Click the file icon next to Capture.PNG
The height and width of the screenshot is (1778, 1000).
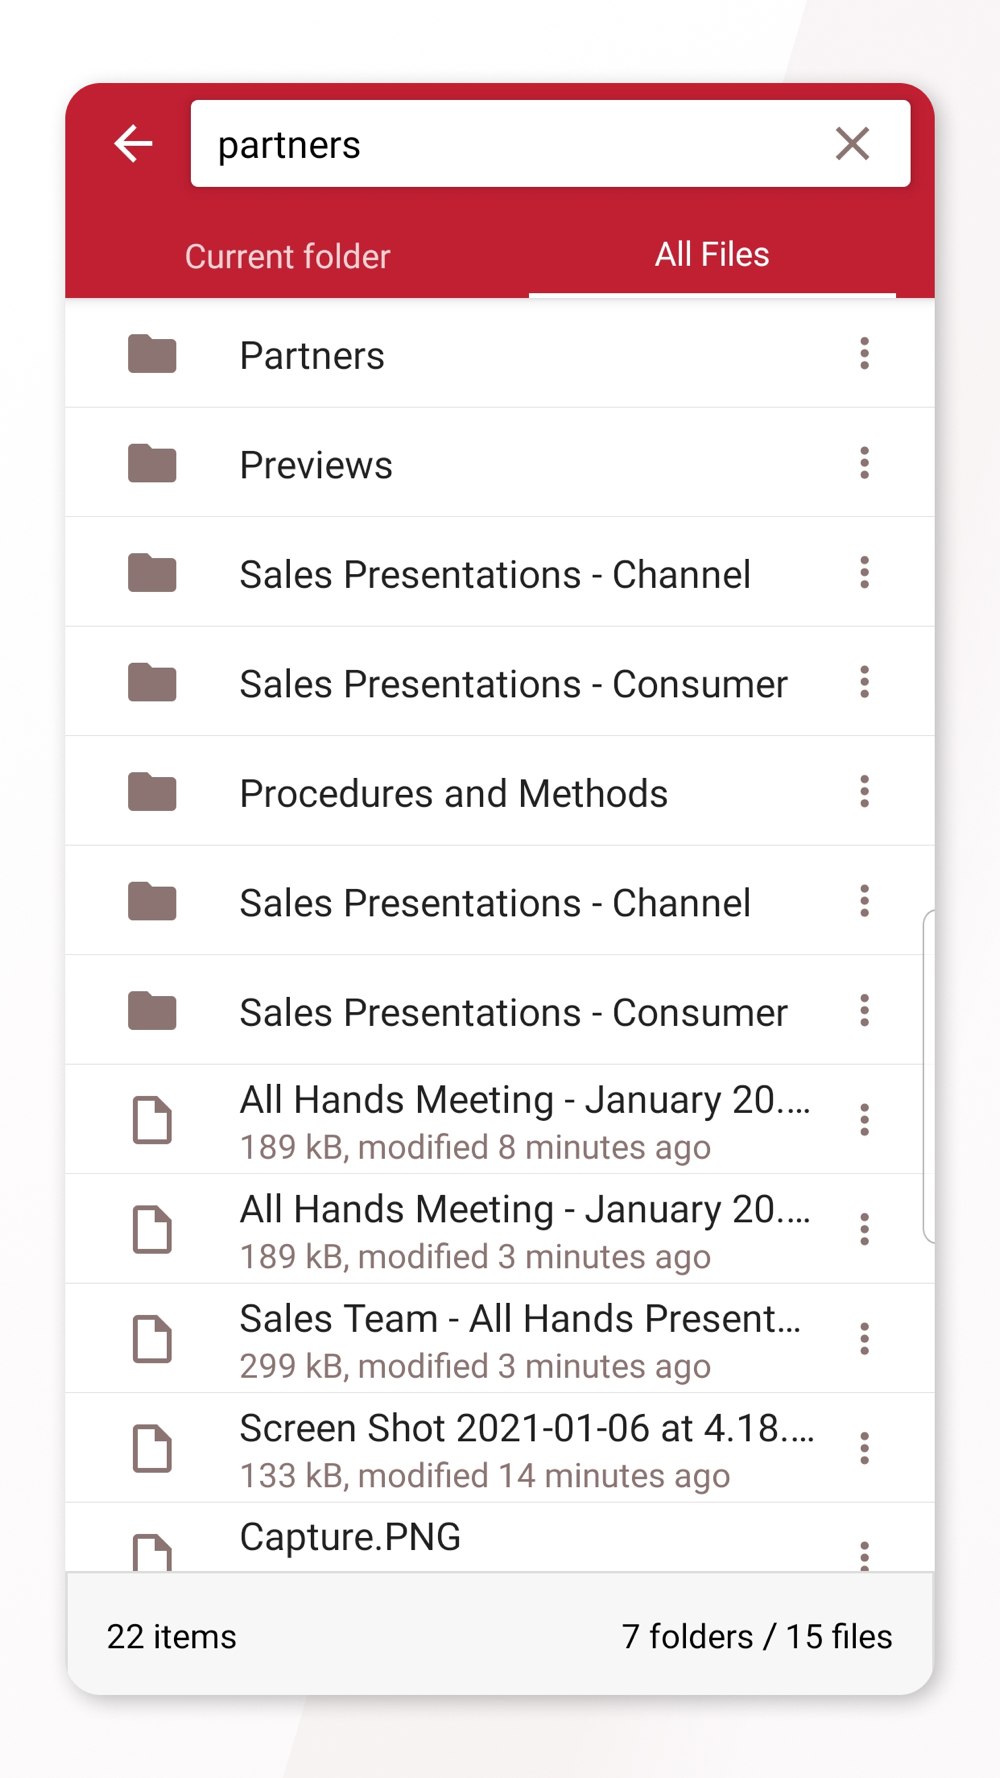152,1552
